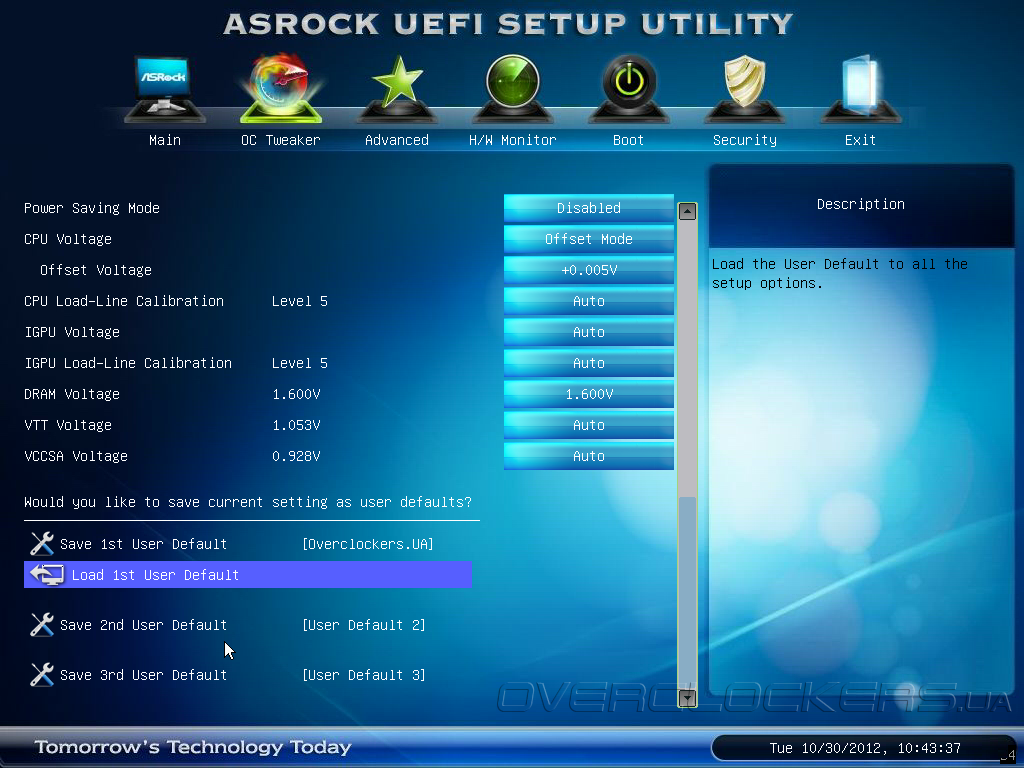This screenshot has height=768, width=1024.
Task: Click the Description panel header
Action: coord(861,204)
